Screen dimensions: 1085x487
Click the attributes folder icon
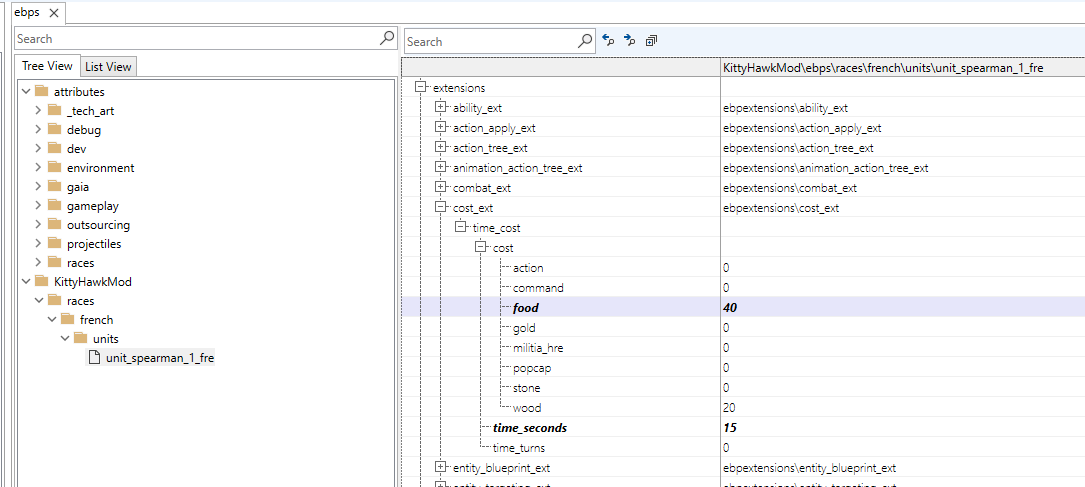click(41, 91)
